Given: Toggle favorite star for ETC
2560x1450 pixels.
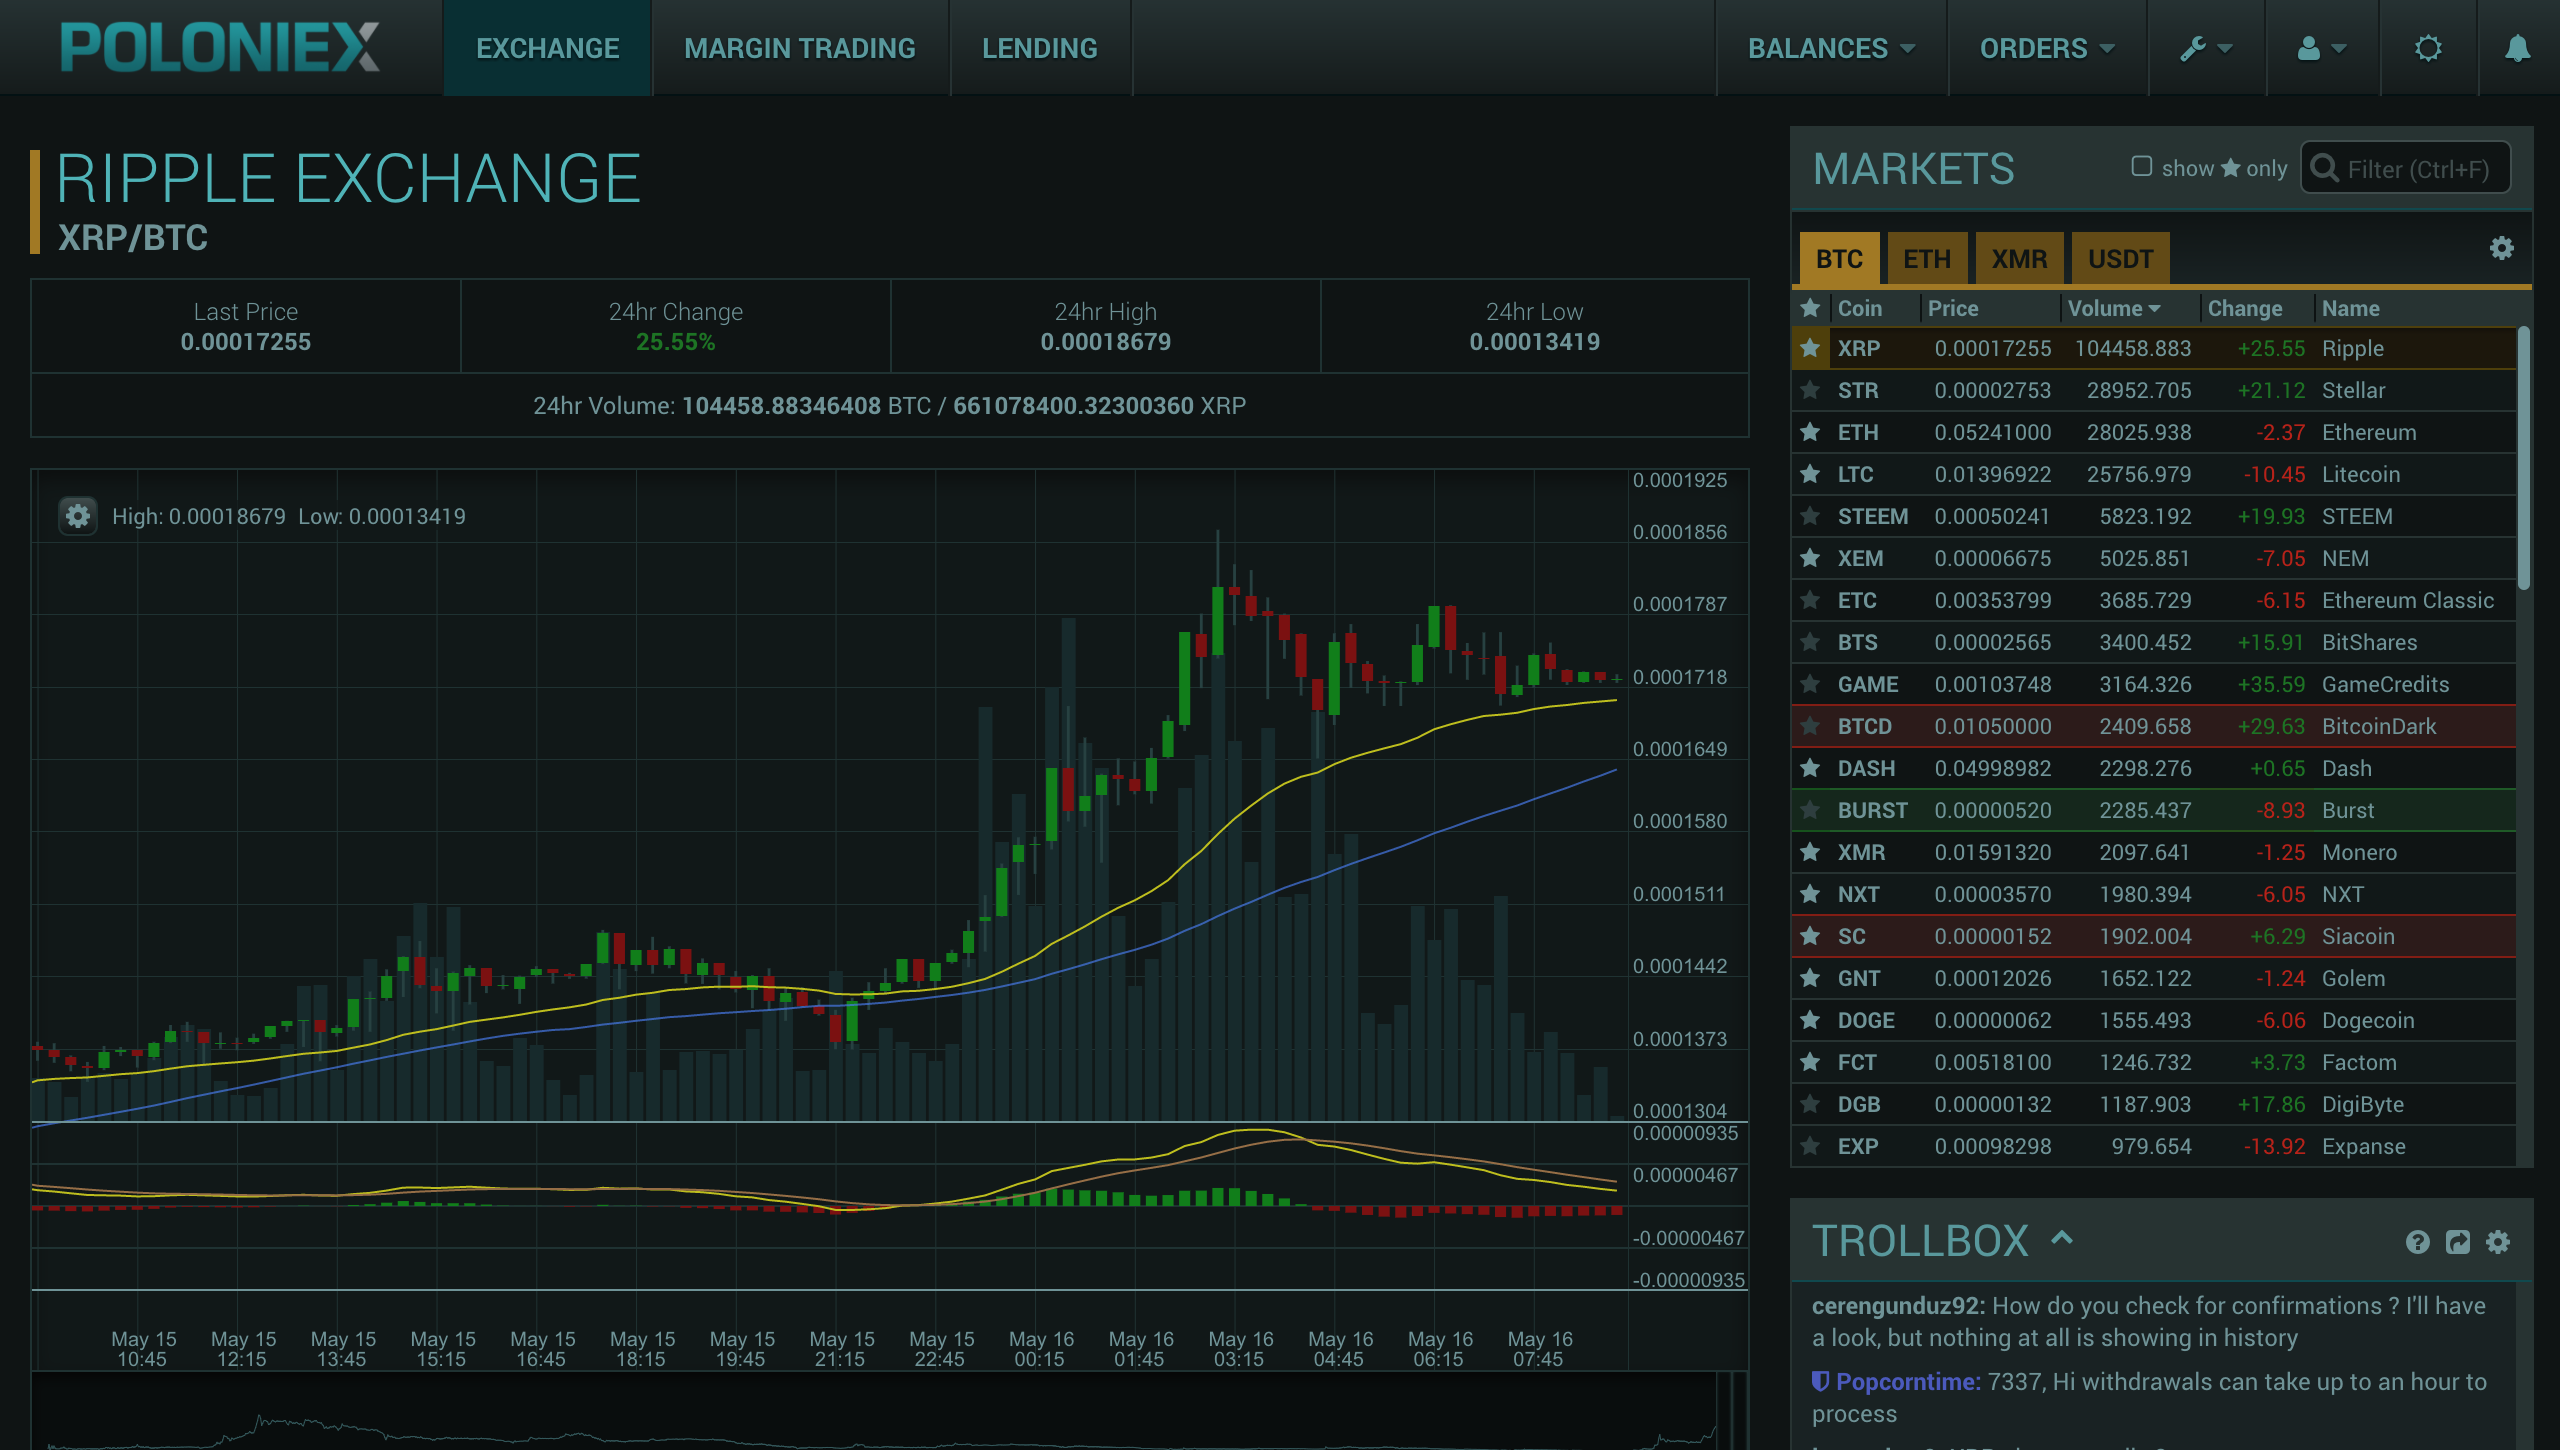Looking at the screenshot, I should (x=1810, y=600).
